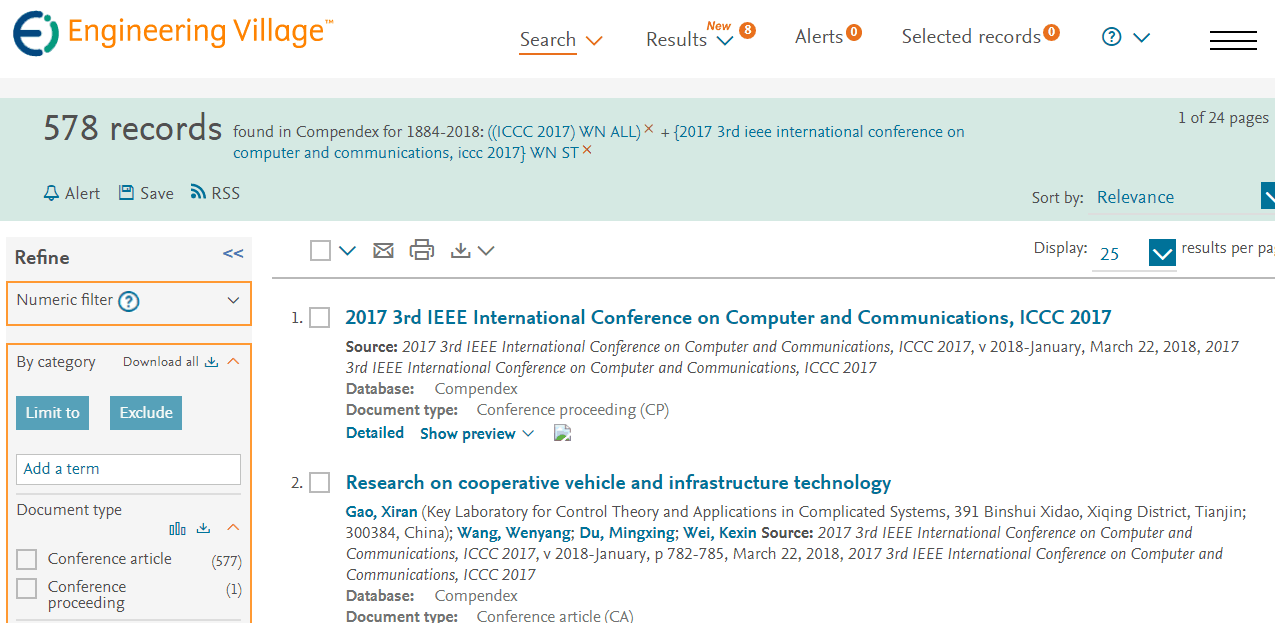1275x623 pixels.
Task: Open Document type bar chart icon
Action: (x=178, y=528)
